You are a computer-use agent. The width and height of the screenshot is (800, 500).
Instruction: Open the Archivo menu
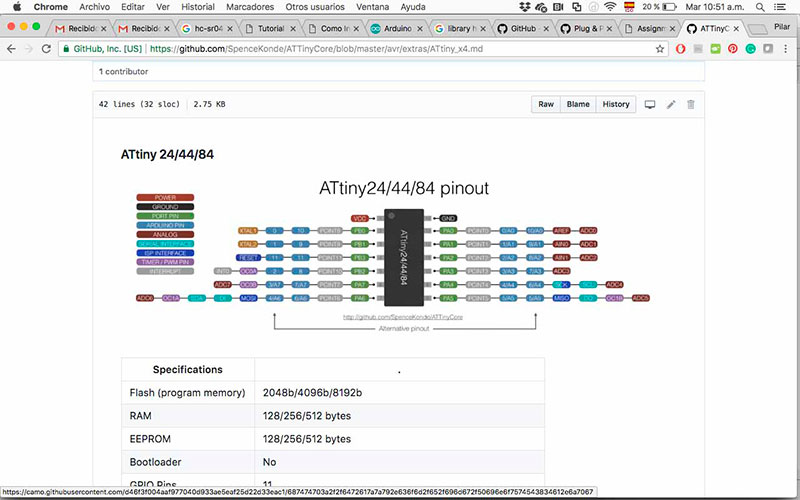(x=94, y=7)
